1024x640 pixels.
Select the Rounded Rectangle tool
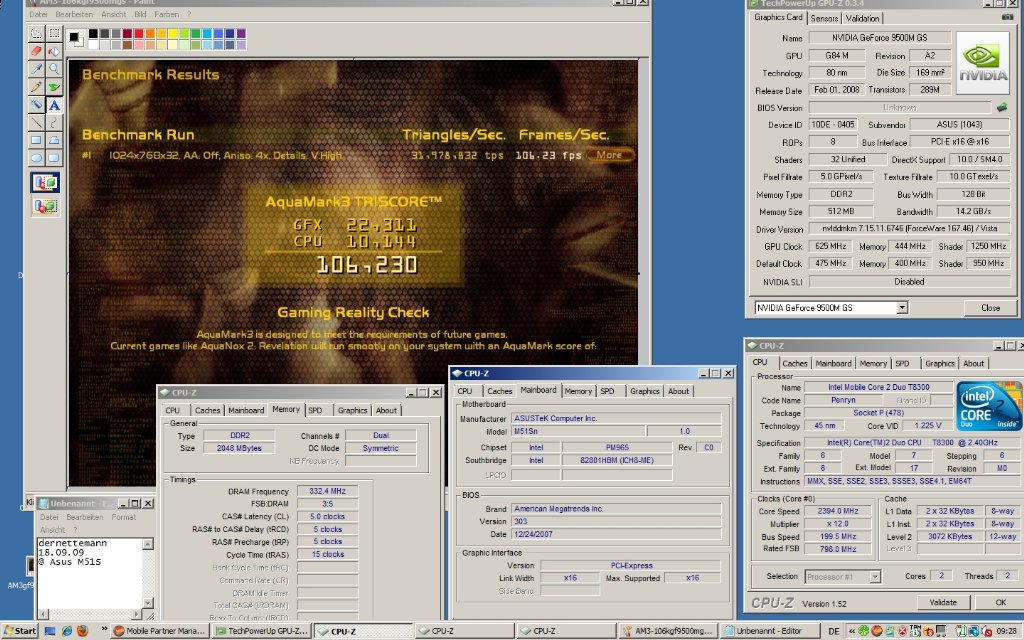[x=54, y=157]
